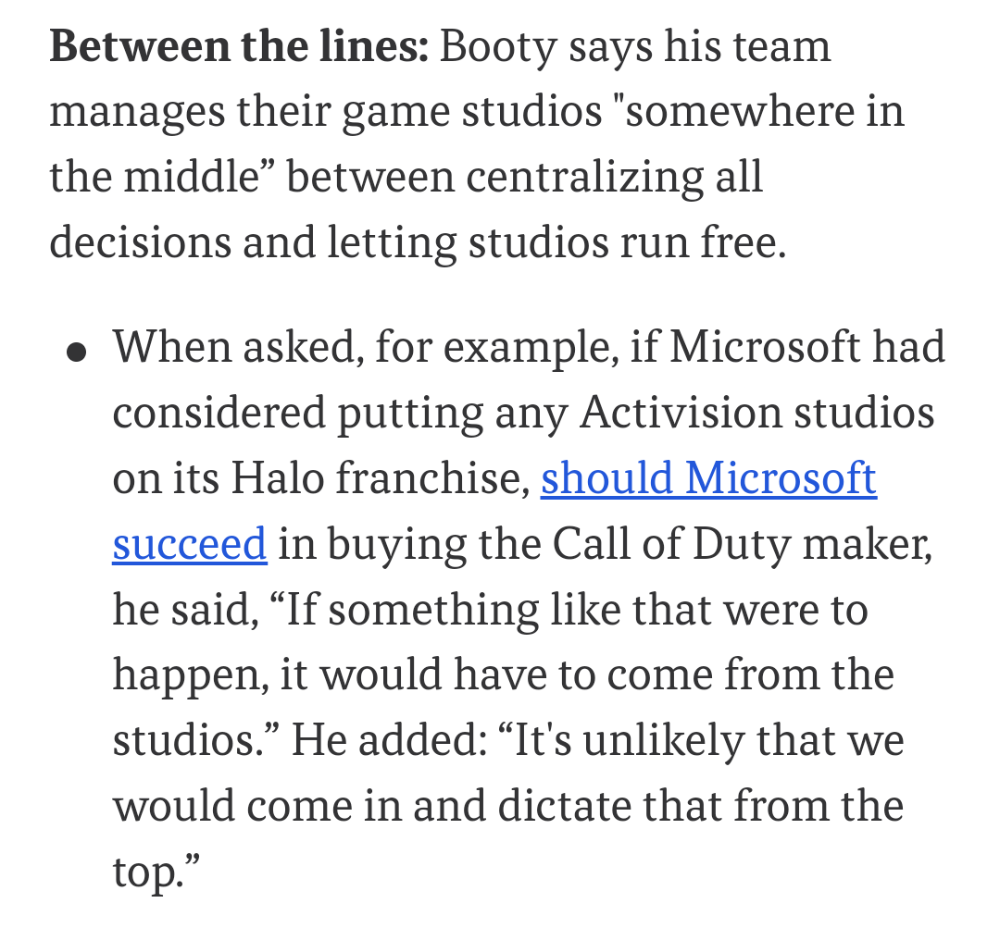Click the phrase "somewhere in" quote start

pyautogui.click(x=764, y=112)
